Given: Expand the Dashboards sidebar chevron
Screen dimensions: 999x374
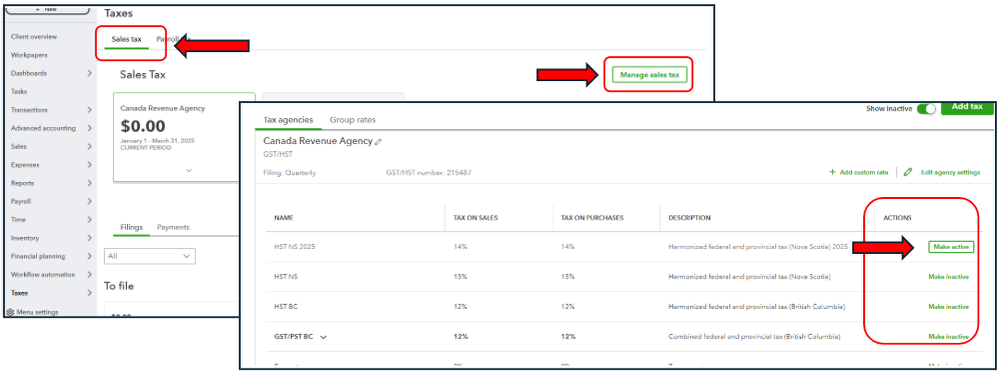Looking at the screenshot, I should point(89,73).
